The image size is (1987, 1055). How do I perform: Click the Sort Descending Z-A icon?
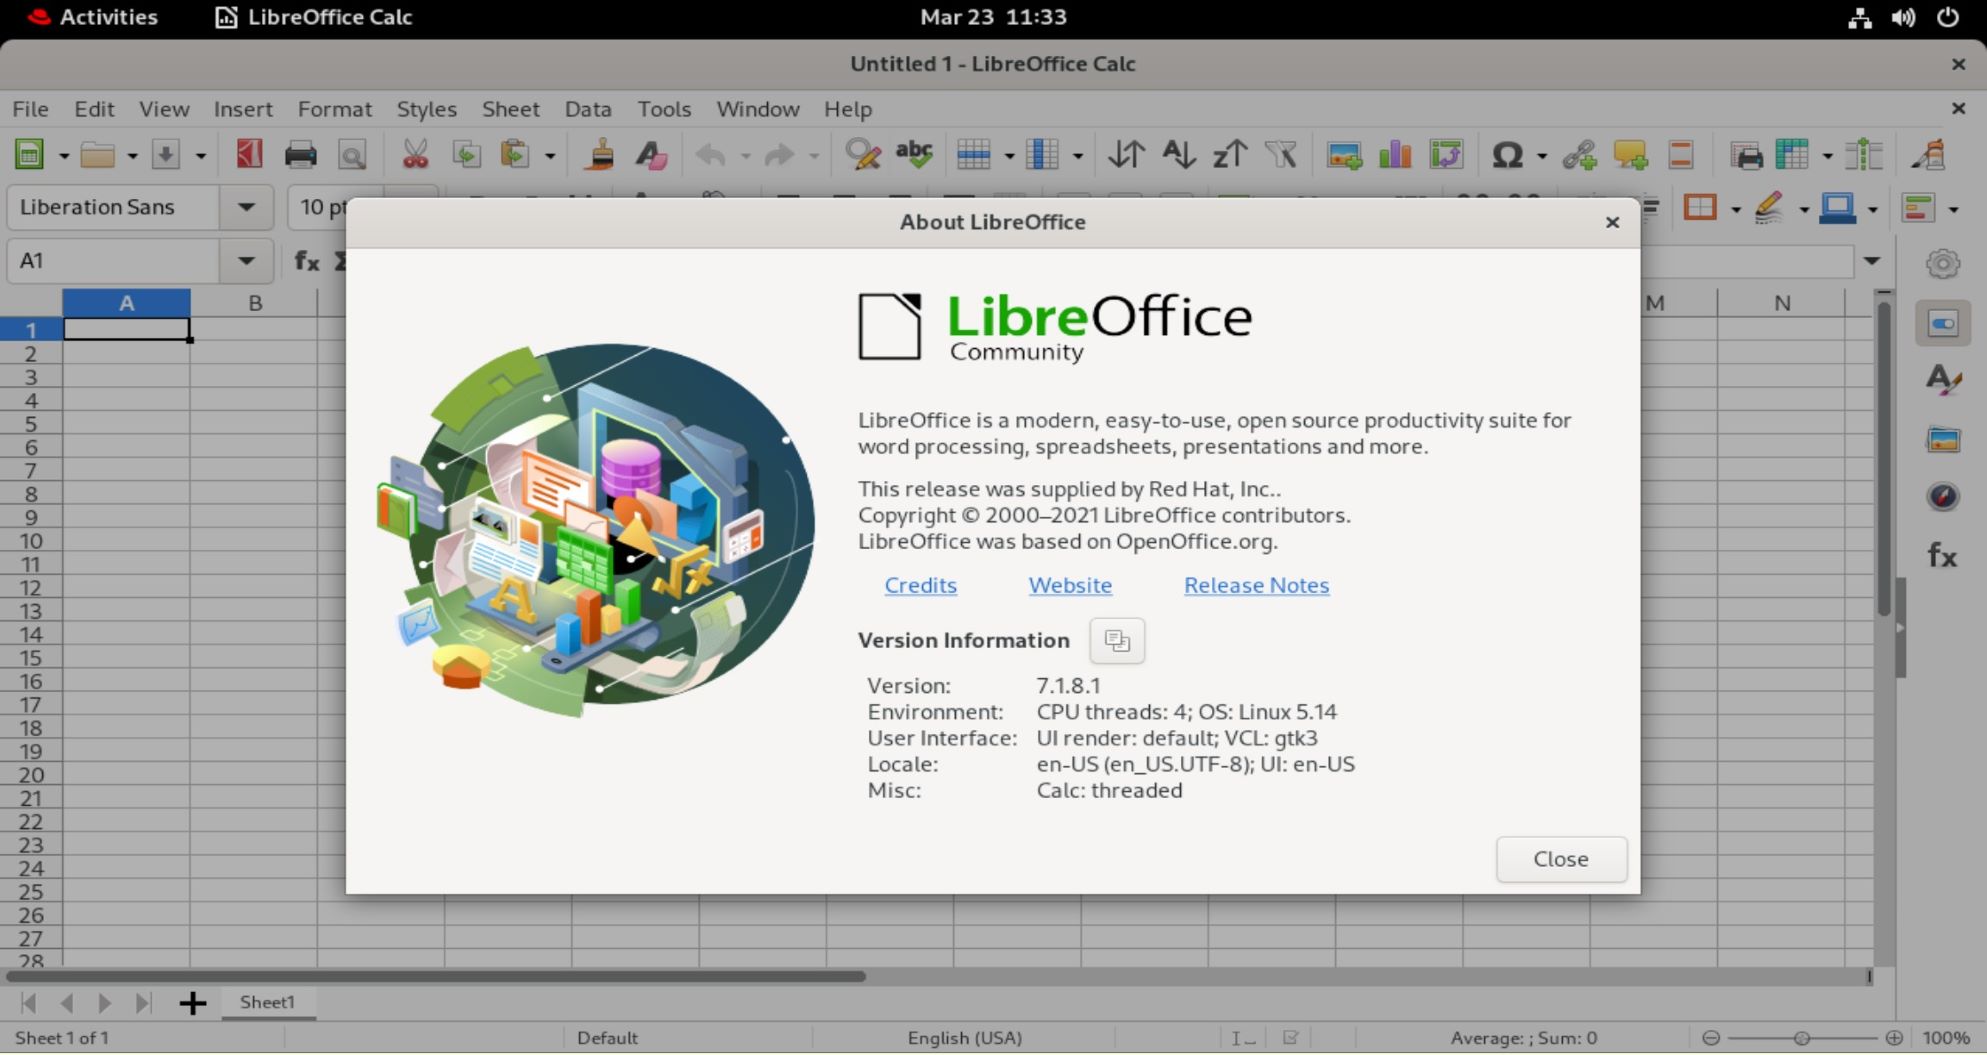(x=1230, y=155)
